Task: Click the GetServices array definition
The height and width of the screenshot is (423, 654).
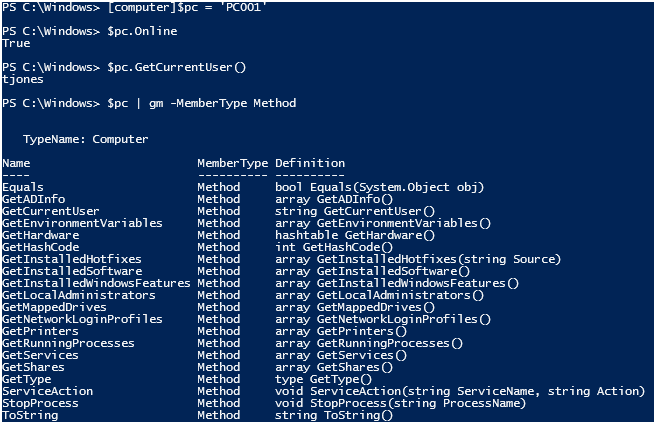Action: click(341, 355)
